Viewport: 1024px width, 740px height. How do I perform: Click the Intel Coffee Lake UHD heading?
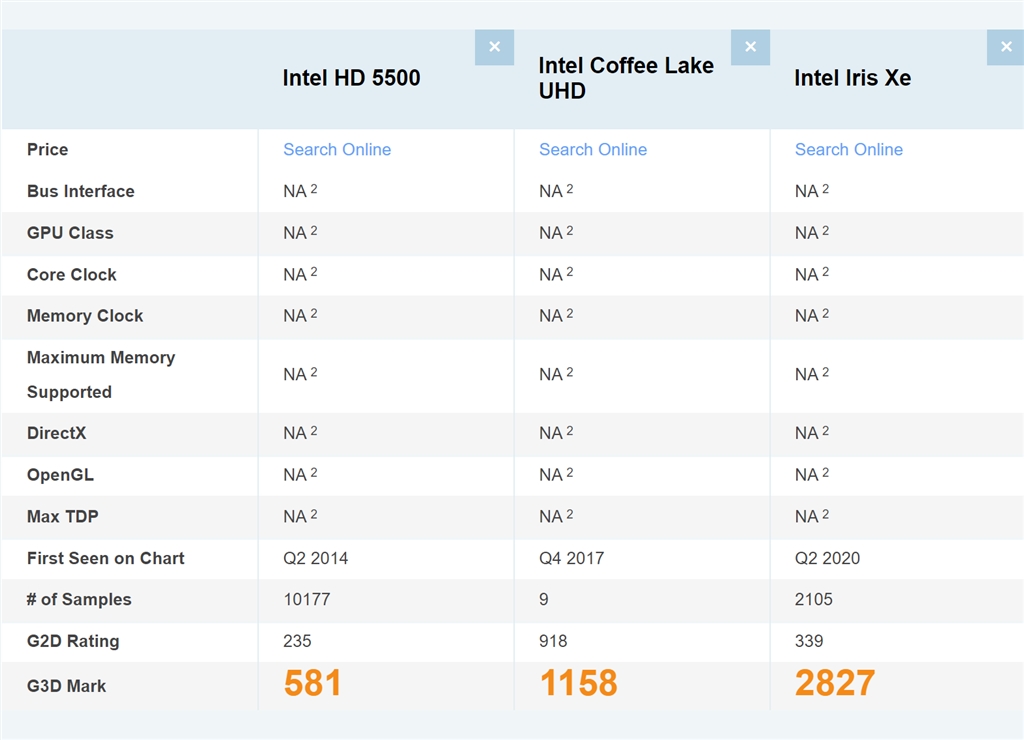point(626,78)
